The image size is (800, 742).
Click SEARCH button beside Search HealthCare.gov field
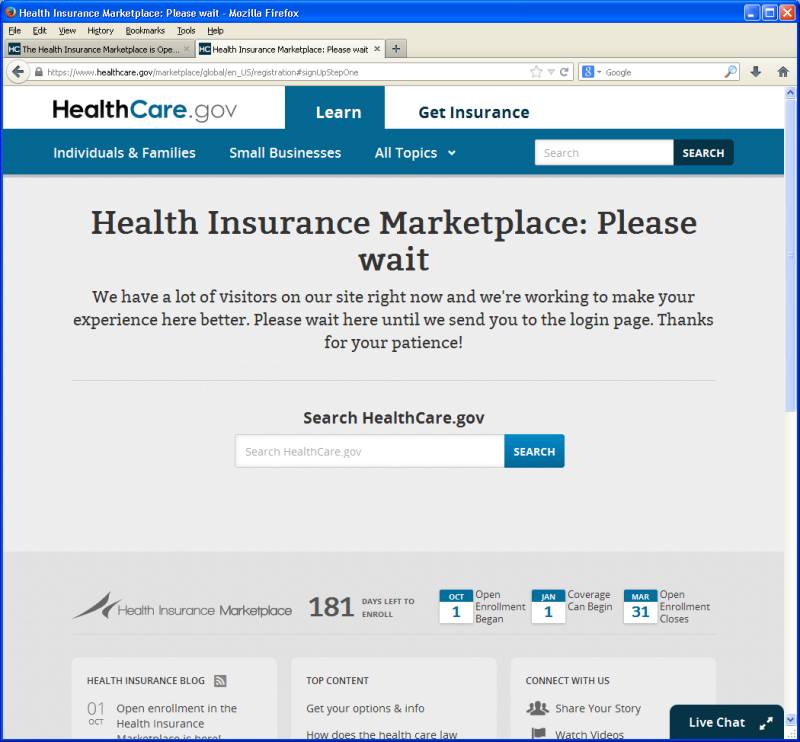[x=534, y=452]
